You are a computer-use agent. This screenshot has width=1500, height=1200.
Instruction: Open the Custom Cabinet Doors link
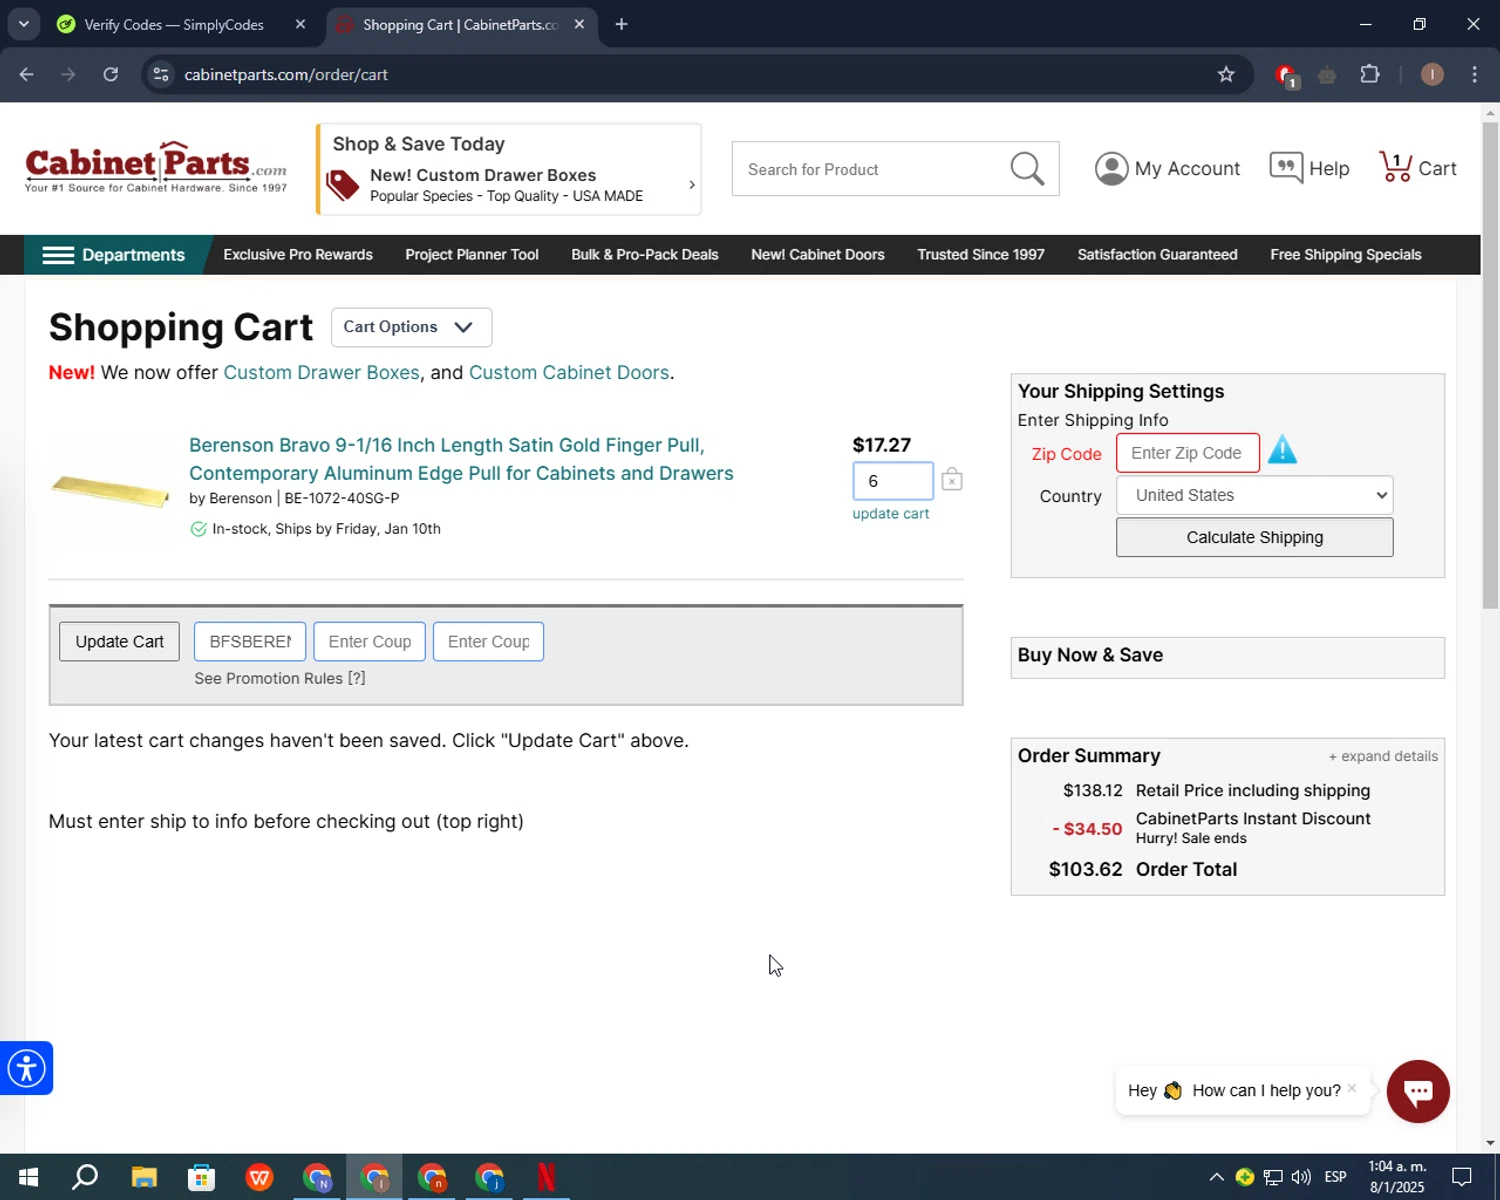[569, 372]
